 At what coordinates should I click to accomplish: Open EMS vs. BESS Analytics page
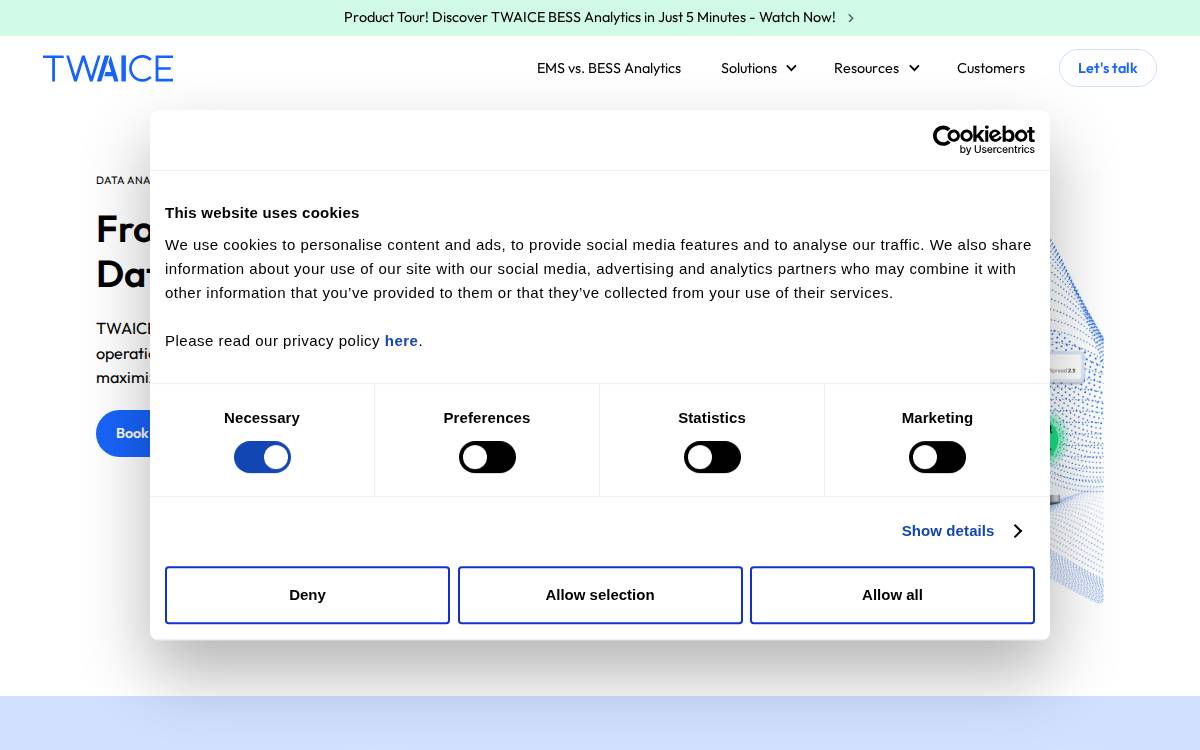pos(609,68)
